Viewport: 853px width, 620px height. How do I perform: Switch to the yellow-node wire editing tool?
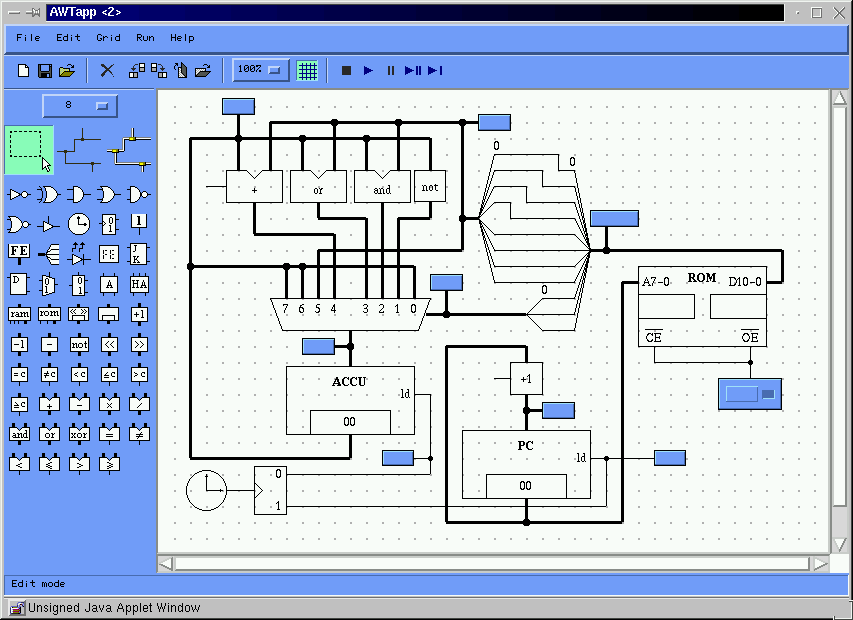pyautogui.click(x=130, y=148)
